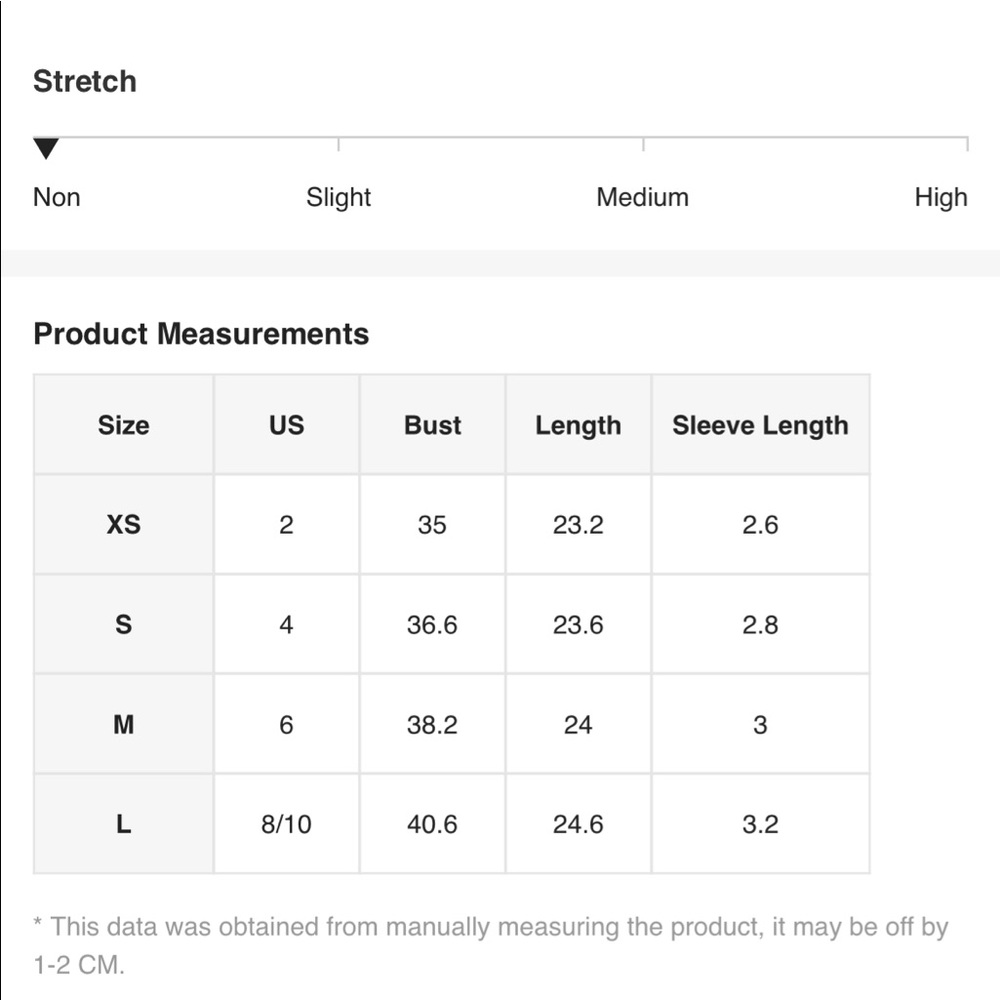Click the 8/10 US size cell
This screenshot has height=1000, width=1000.
pos(286,824)
